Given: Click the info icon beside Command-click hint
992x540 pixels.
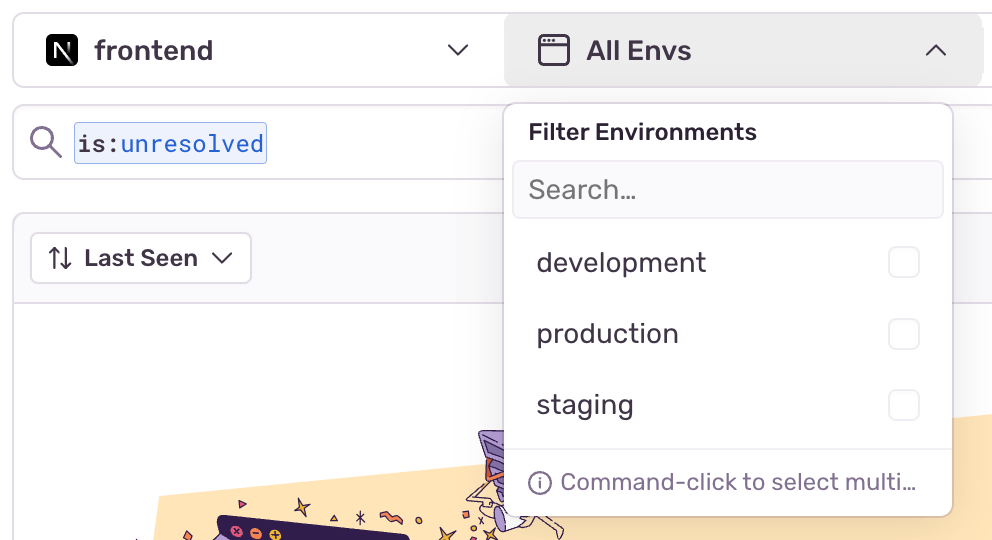Looking at the screenshot, I should tap(540, 482).
